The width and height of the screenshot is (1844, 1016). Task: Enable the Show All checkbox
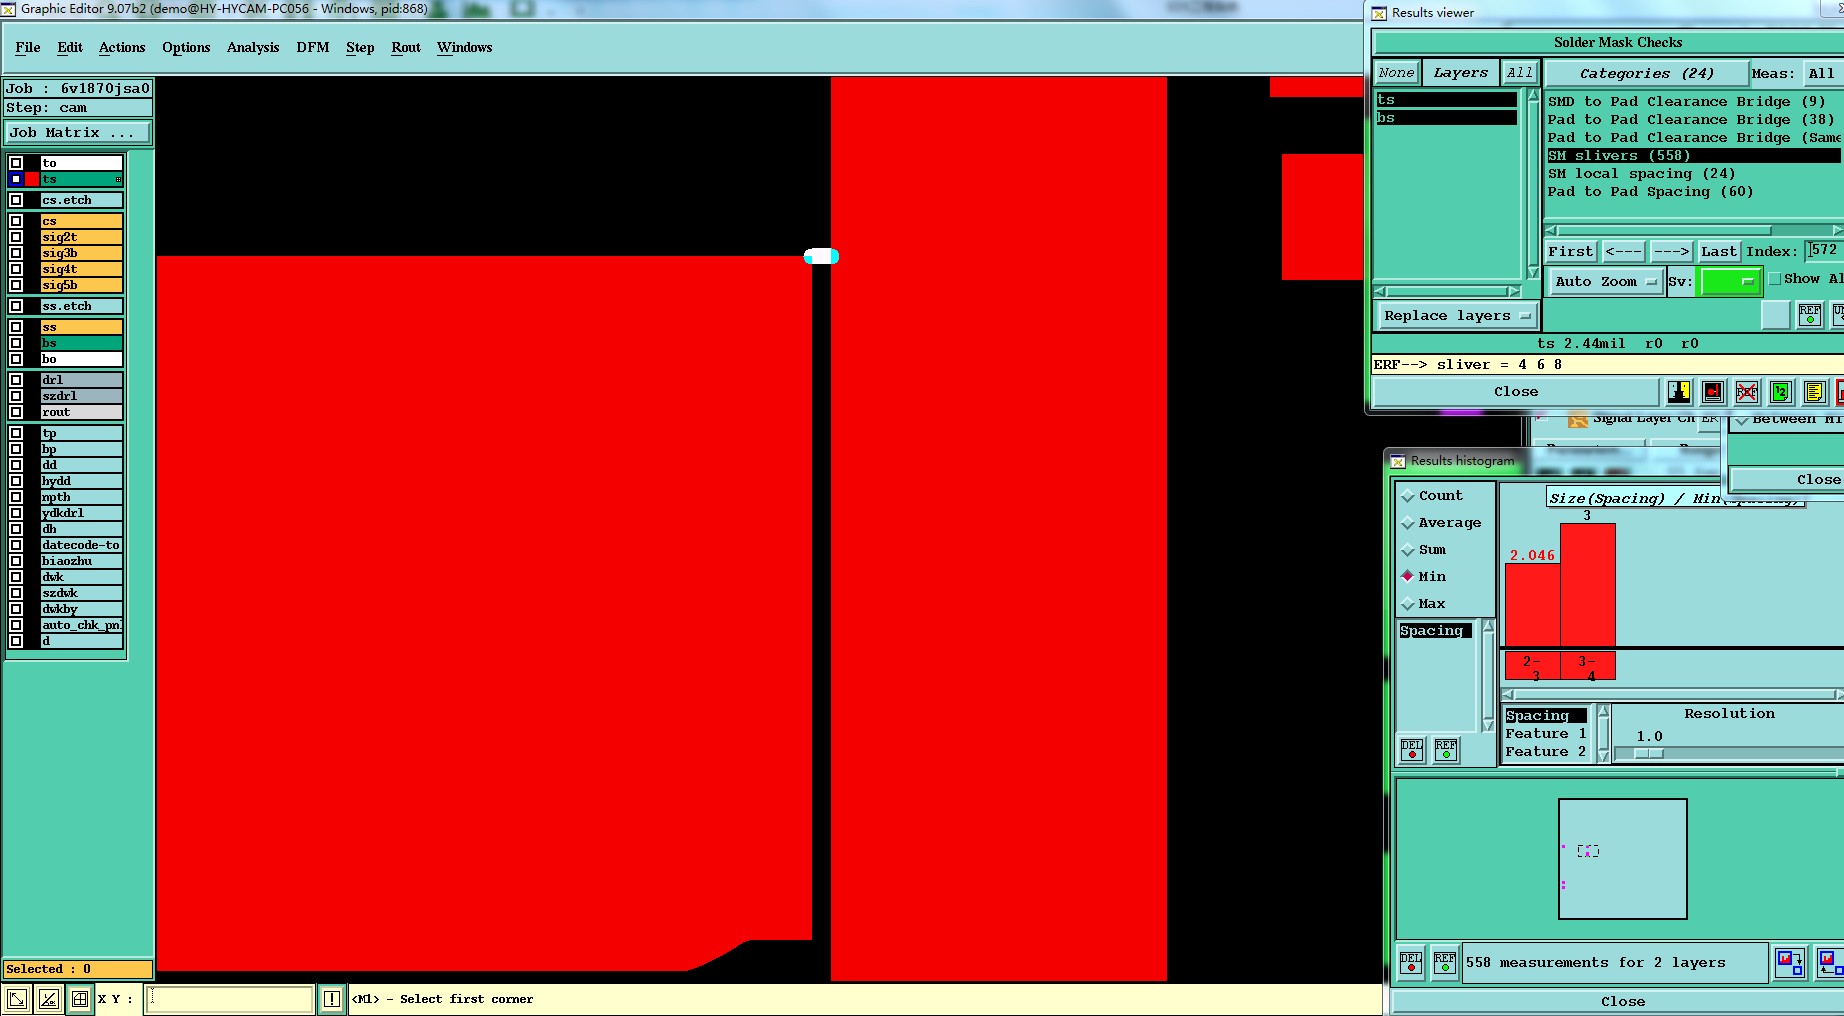tap(1775, 279)
